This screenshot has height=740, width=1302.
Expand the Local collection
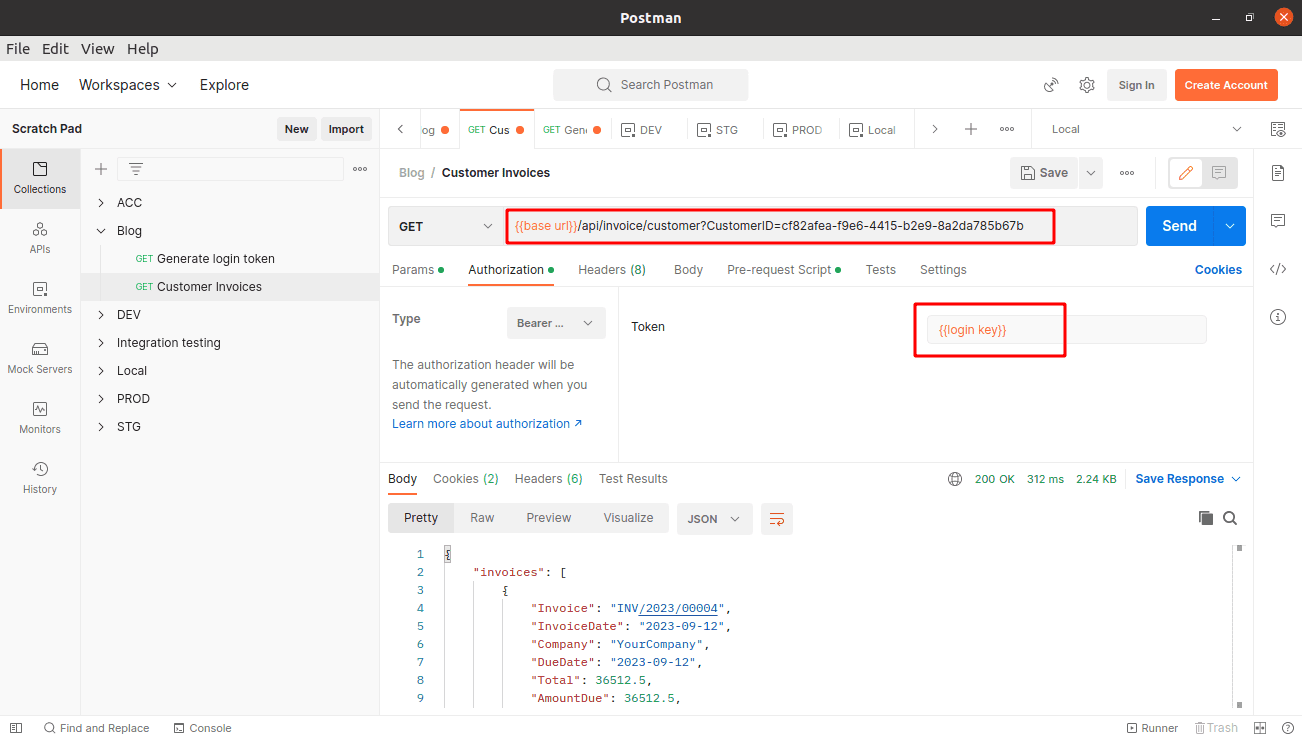pyautogui.click(x=101, y=371)
